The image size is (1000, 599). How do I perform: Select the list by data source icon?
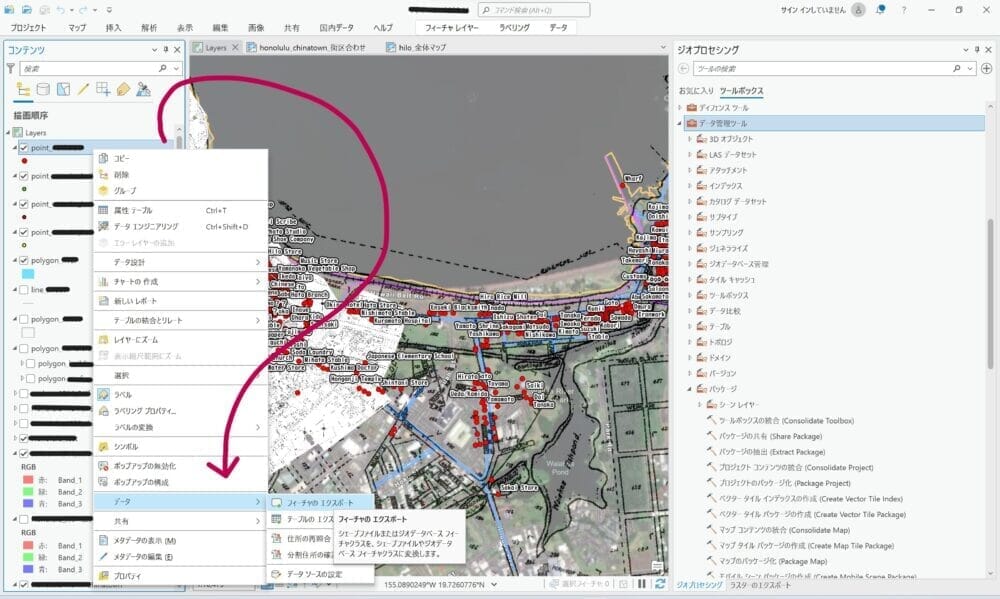coord(43,89)
